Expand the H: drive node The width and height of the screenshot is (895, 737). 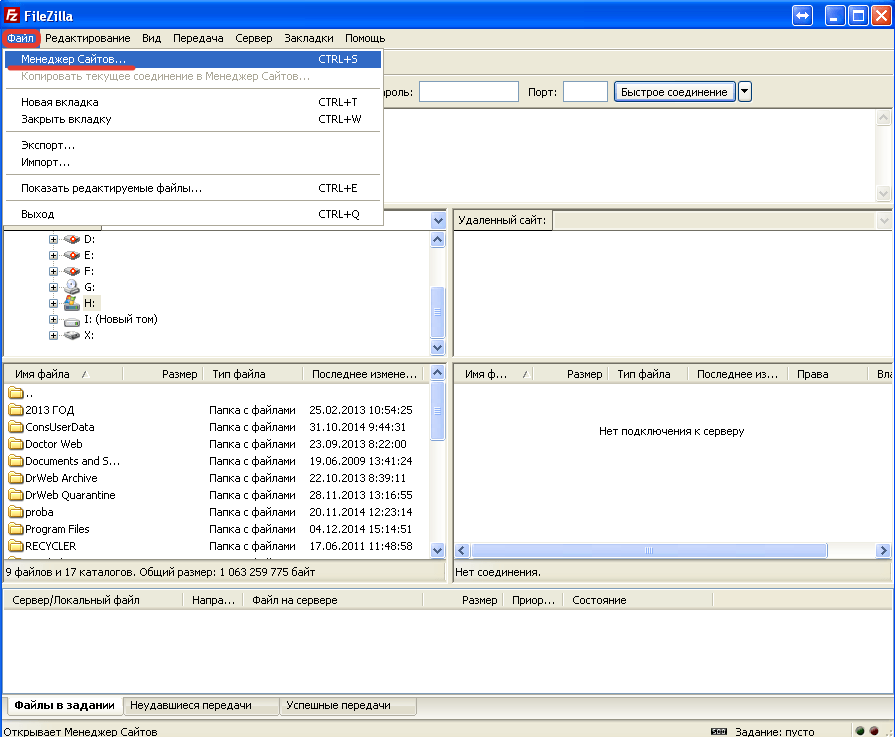click(x=53, y=303)
